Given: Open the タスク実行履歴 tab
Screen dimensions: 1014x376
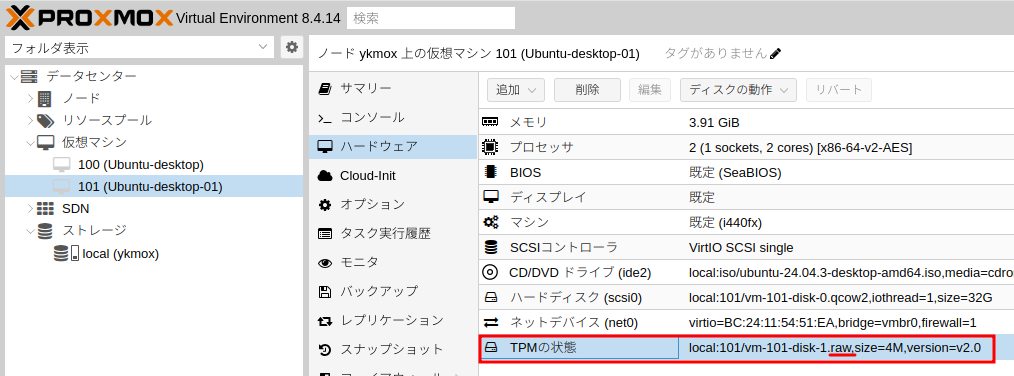Looking at the screenshot, I should coord(393,234).
